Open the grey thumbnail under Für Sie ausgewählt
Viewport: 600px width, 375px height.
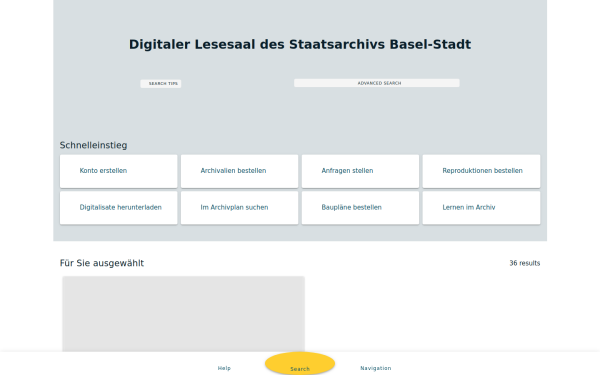184,314
